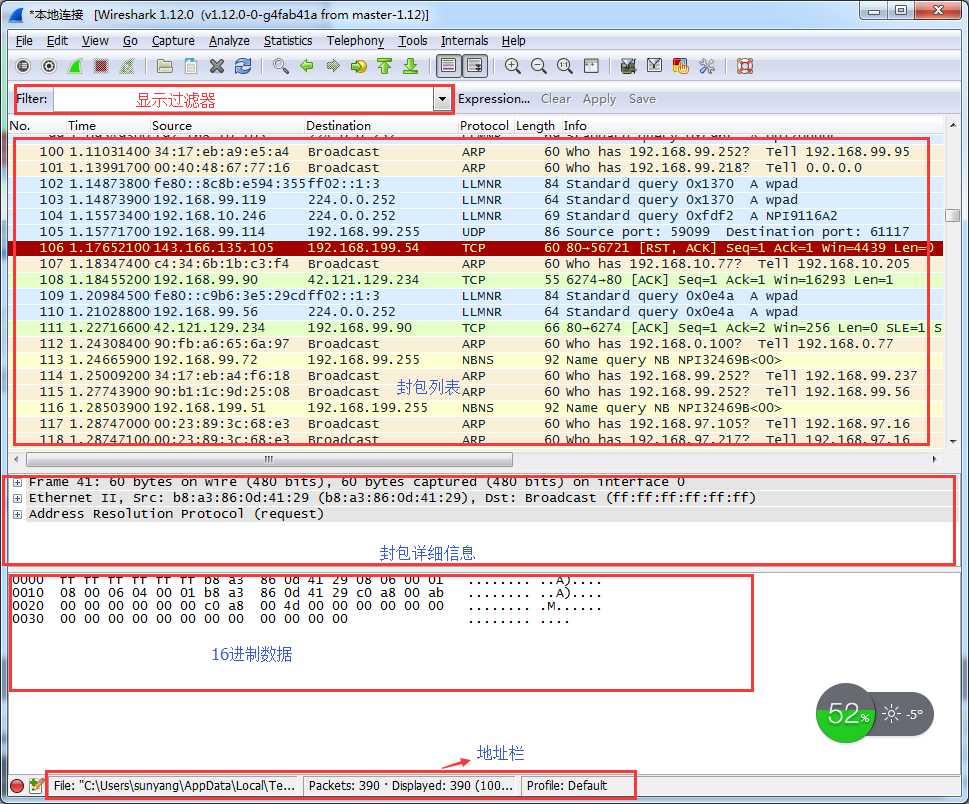
Task: Click the packet list vertical scrollbar thumb
Action: click(x=952, y=215)
